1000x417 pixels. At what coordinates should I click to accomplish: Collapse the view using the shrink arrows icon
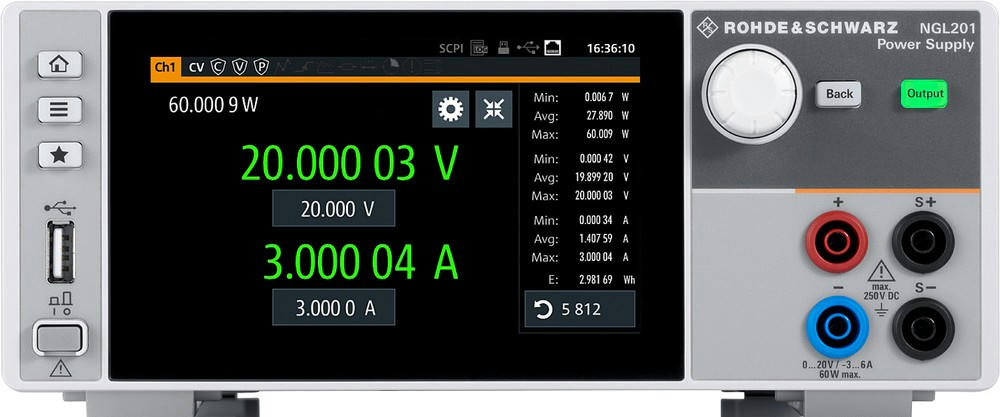pyautogui.click(x=493, y=109)
